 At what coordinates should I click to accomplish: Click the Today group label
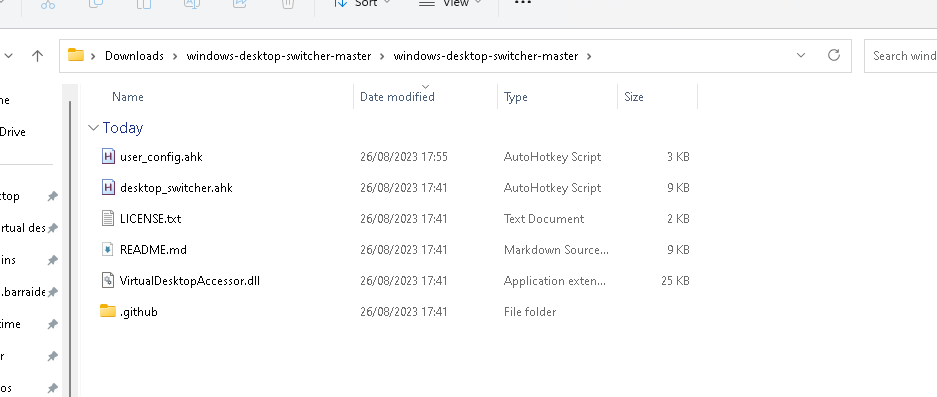(x=123, y=128)
